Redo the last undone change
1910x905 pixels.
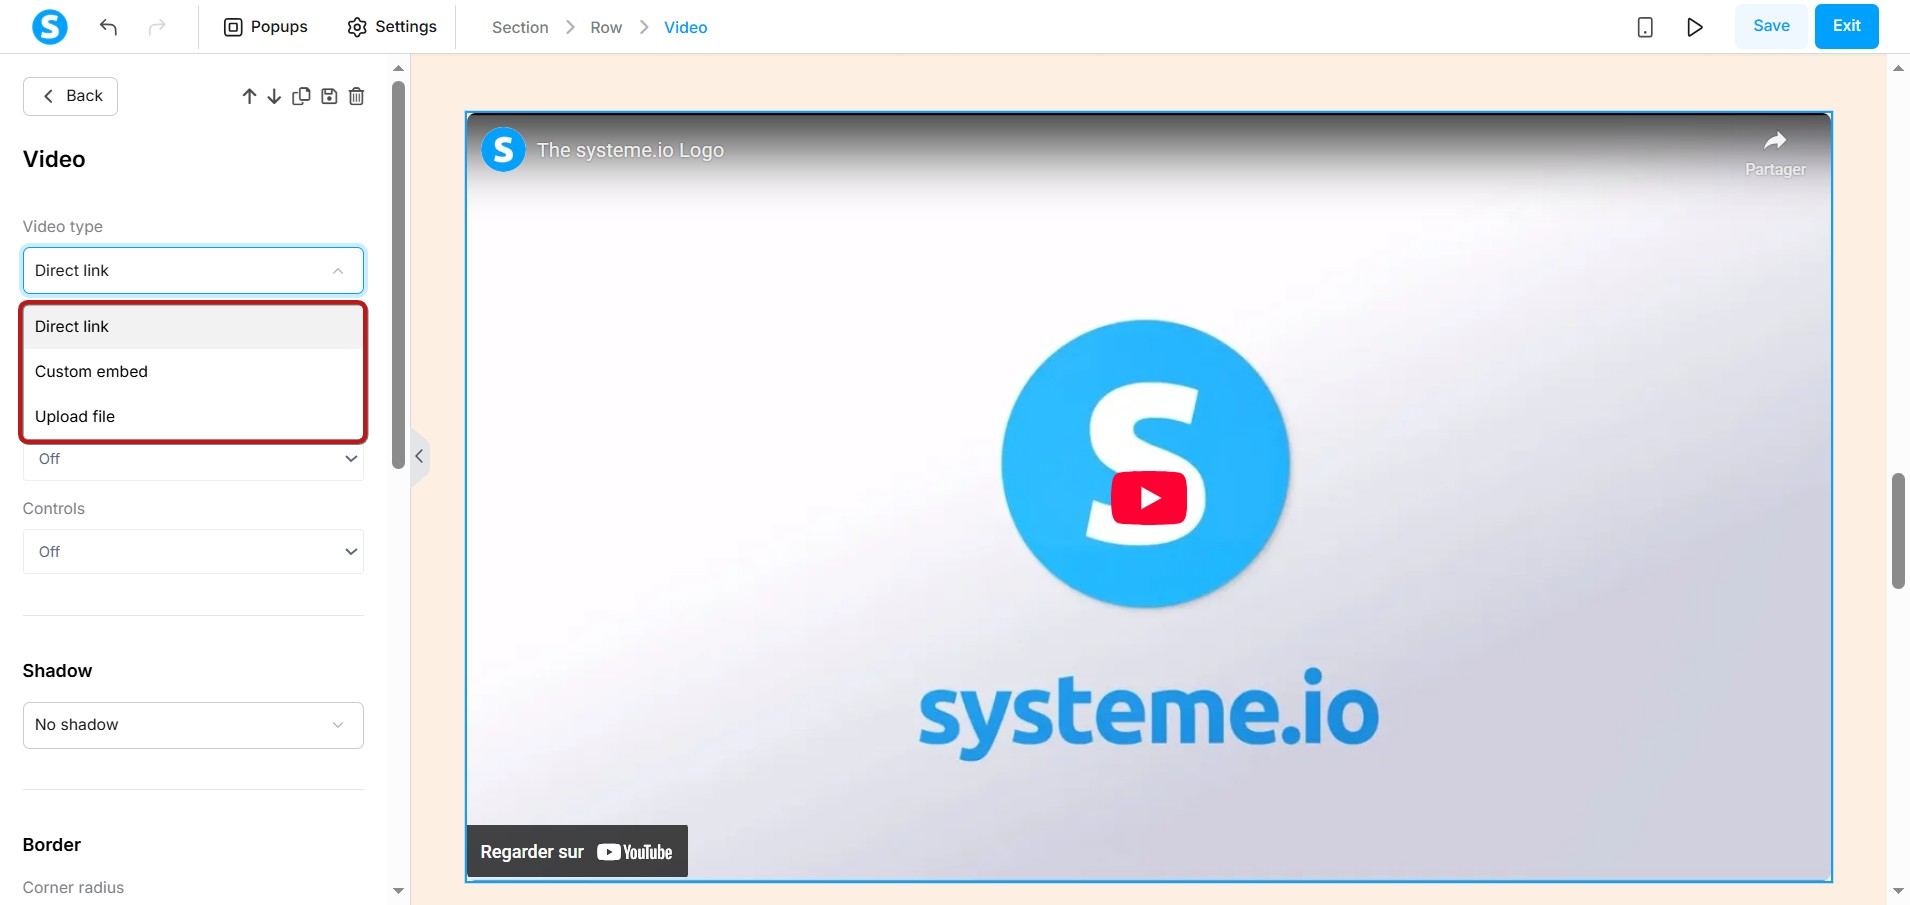[157, 27]
